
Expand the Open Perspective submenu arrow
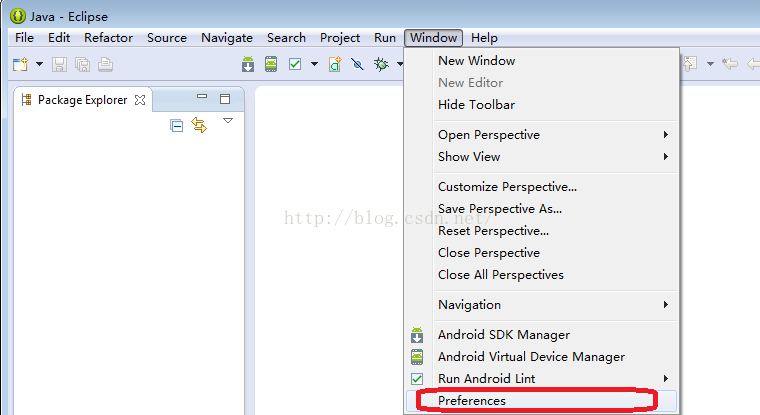pos(666,134)
